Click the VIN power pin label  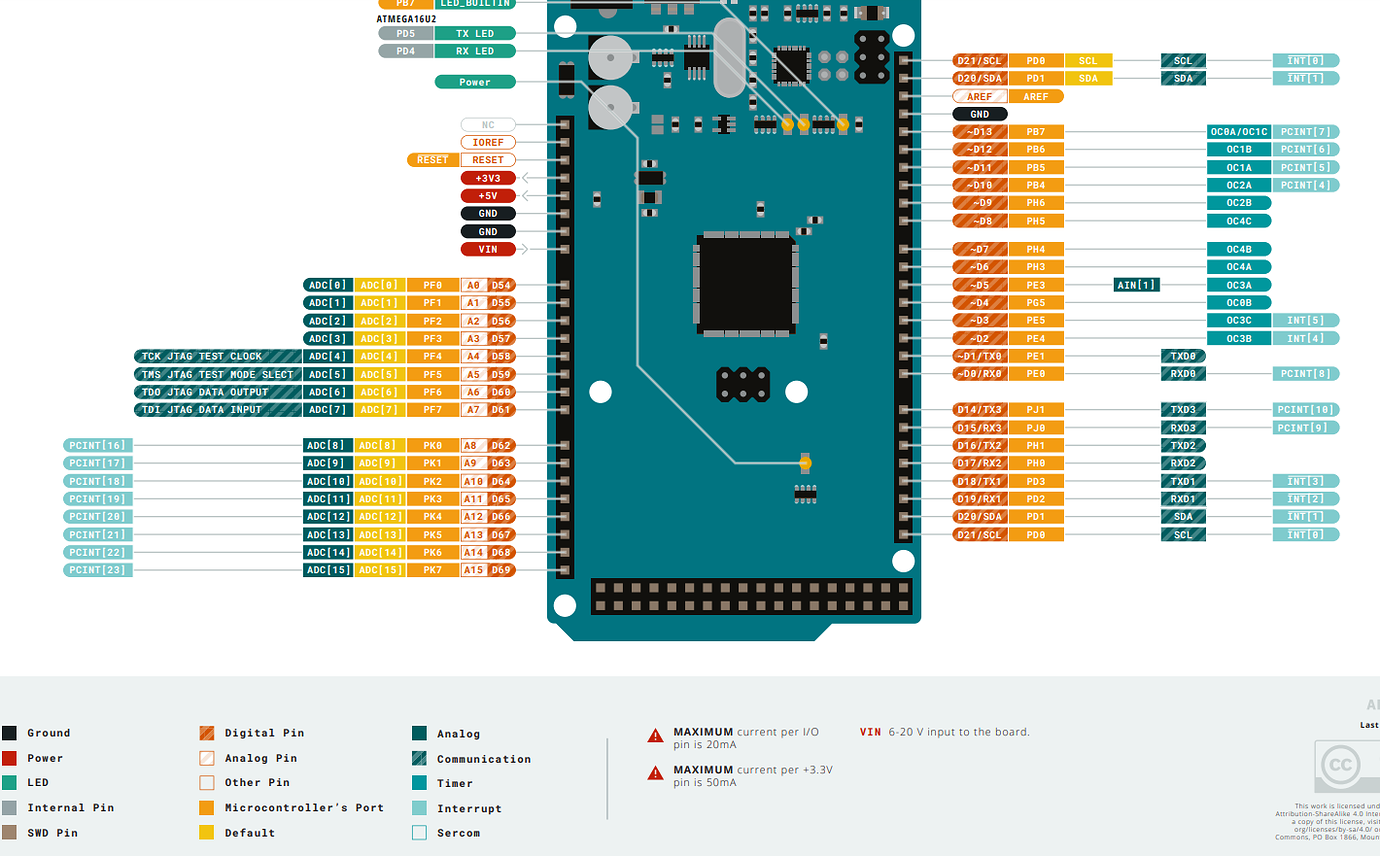click(x=488, y=249)
